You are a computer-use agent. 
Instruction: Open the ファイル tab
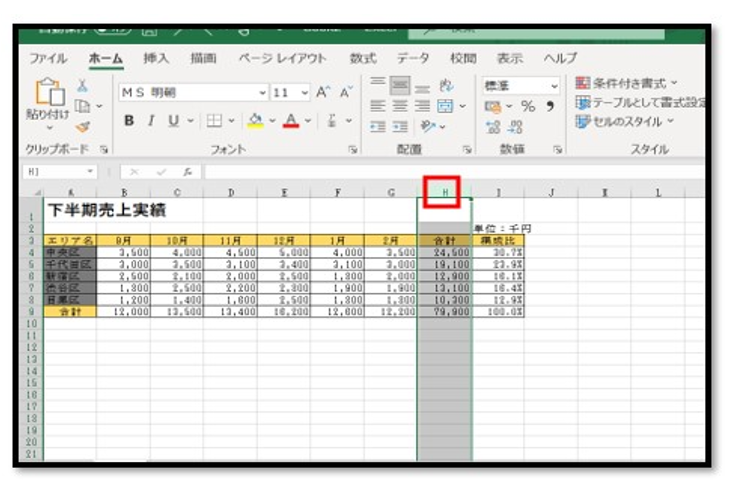click(48, 58)
